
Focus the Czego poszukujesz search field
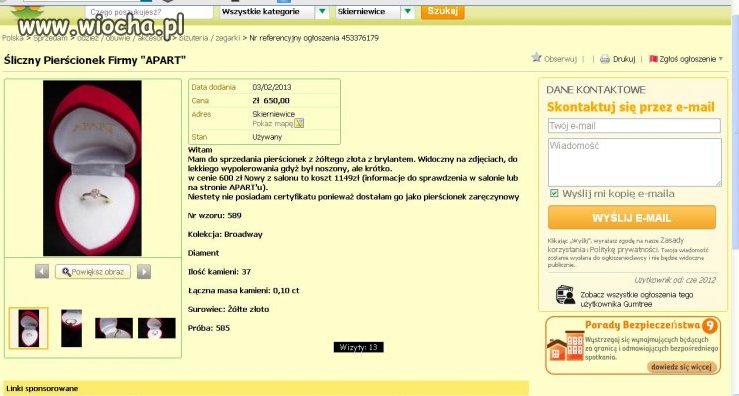pos(149,12)
